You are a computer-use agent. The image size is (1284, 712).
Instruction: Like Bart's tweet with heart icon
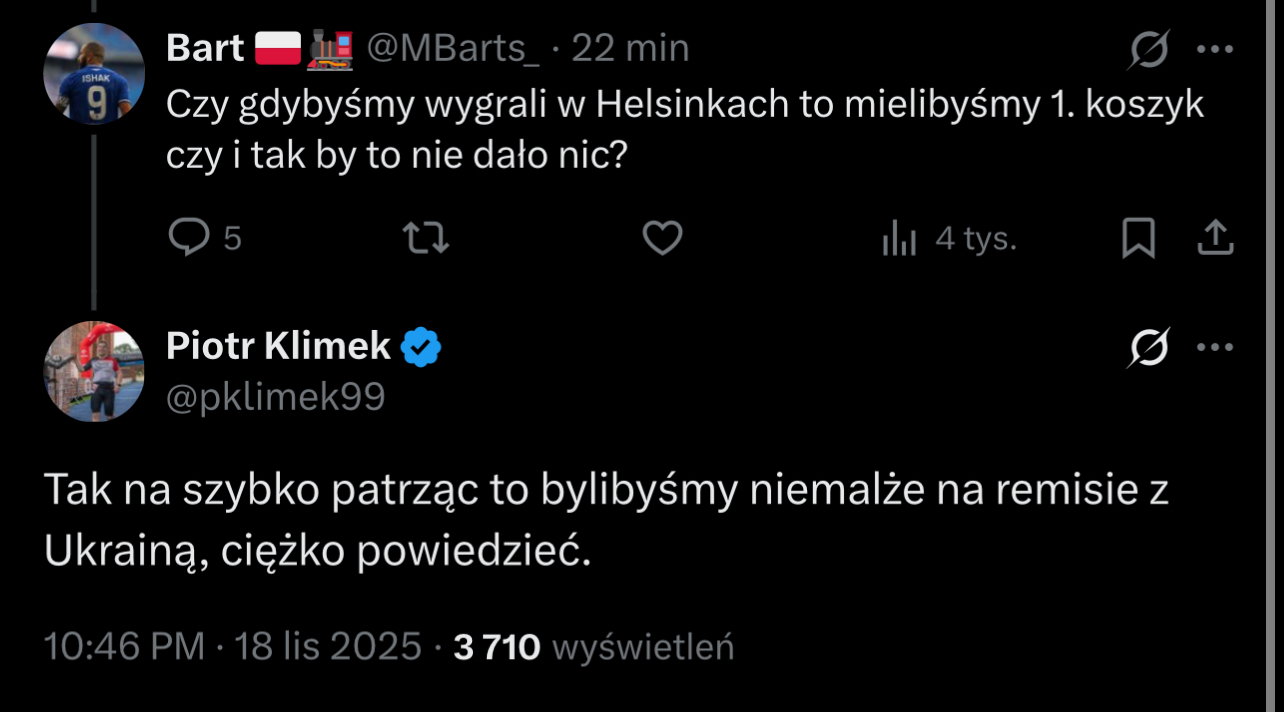pyautogui.click(x=662, y=238)
